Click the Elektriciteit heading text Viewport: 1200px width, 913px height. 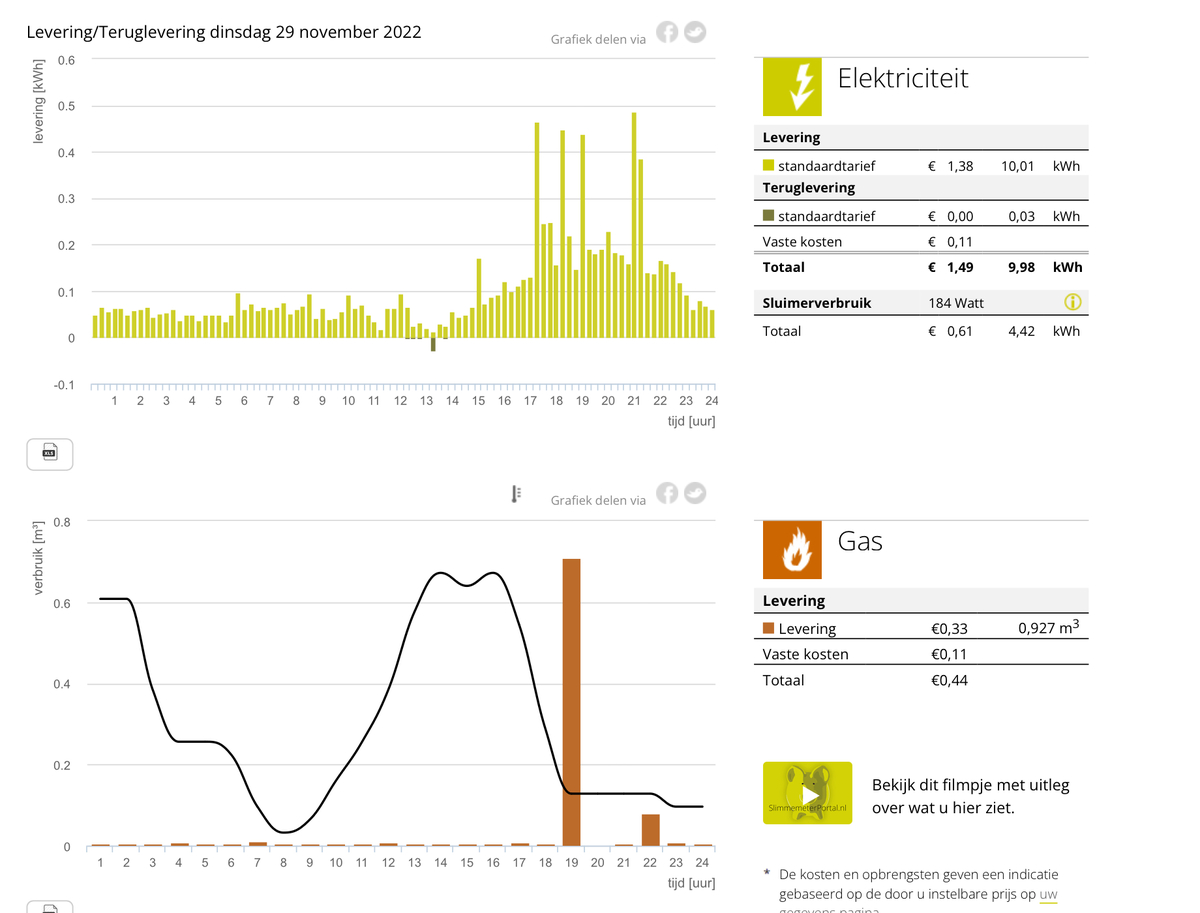click(x=902, y=78)
